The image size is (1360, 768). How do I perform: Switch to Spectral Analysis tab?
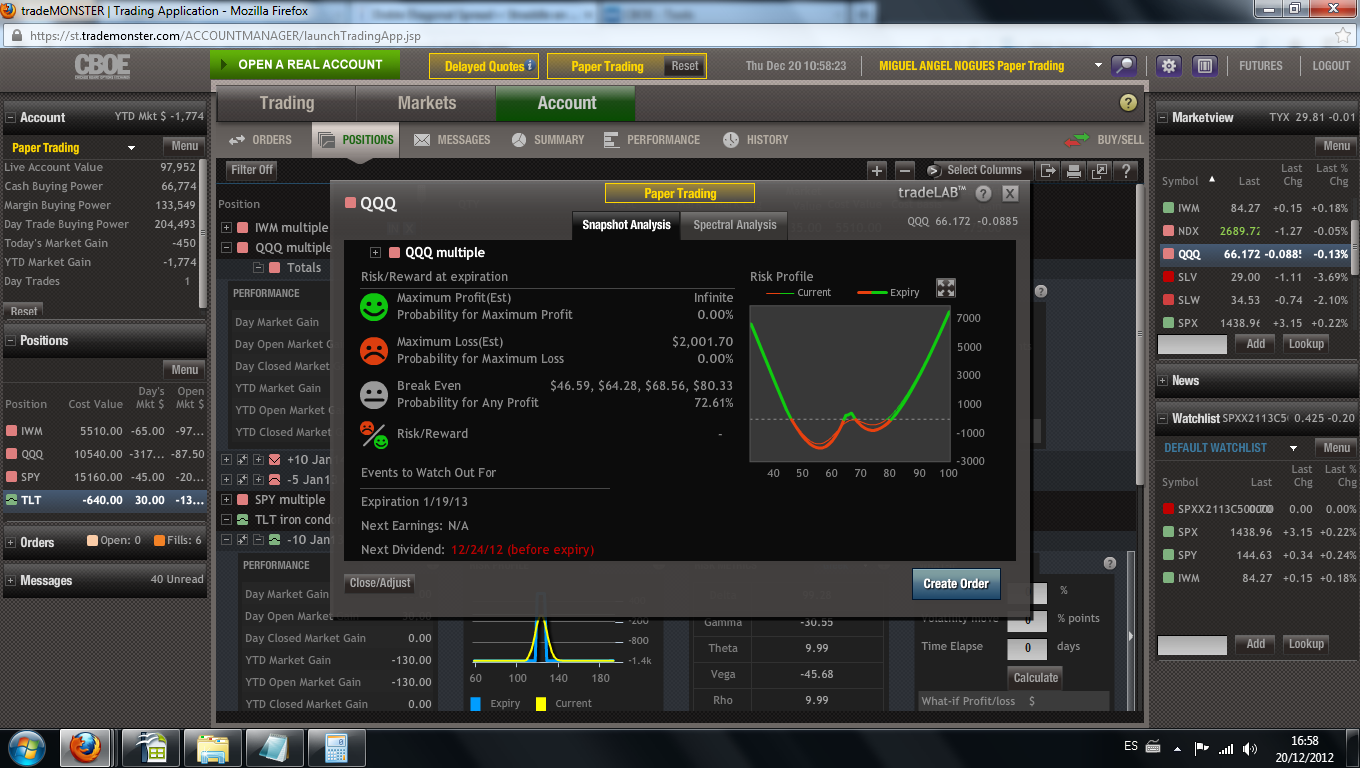(735, 225)
